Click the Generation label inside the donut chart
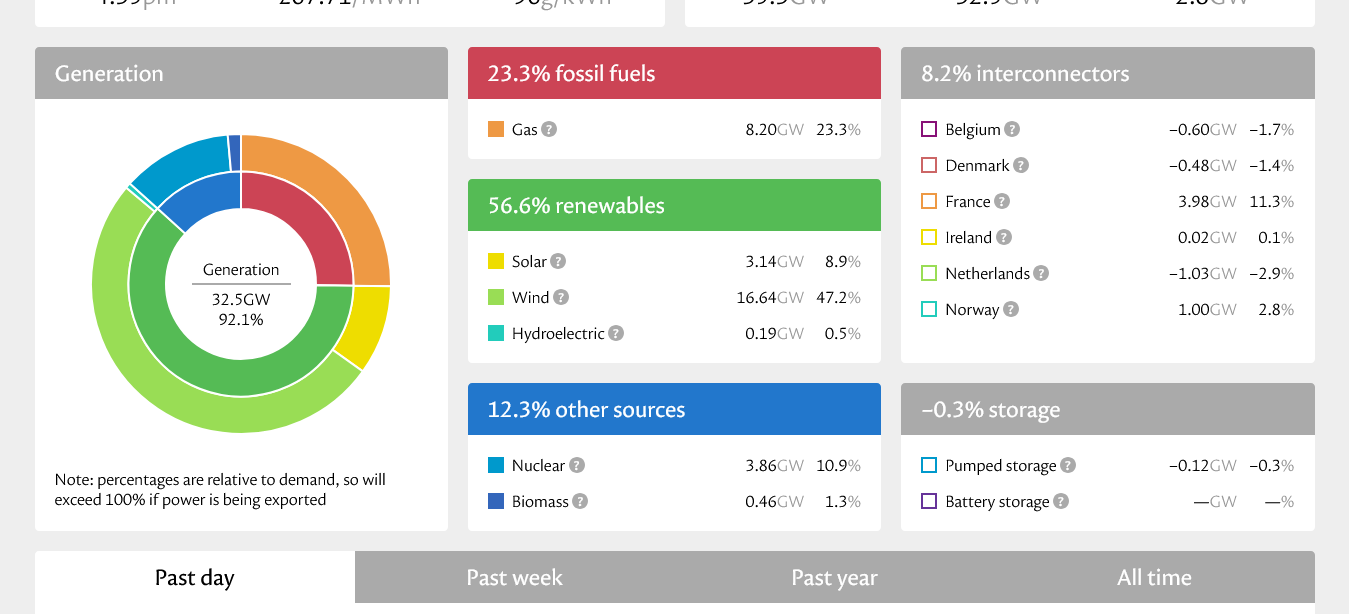 coord(240,271)
